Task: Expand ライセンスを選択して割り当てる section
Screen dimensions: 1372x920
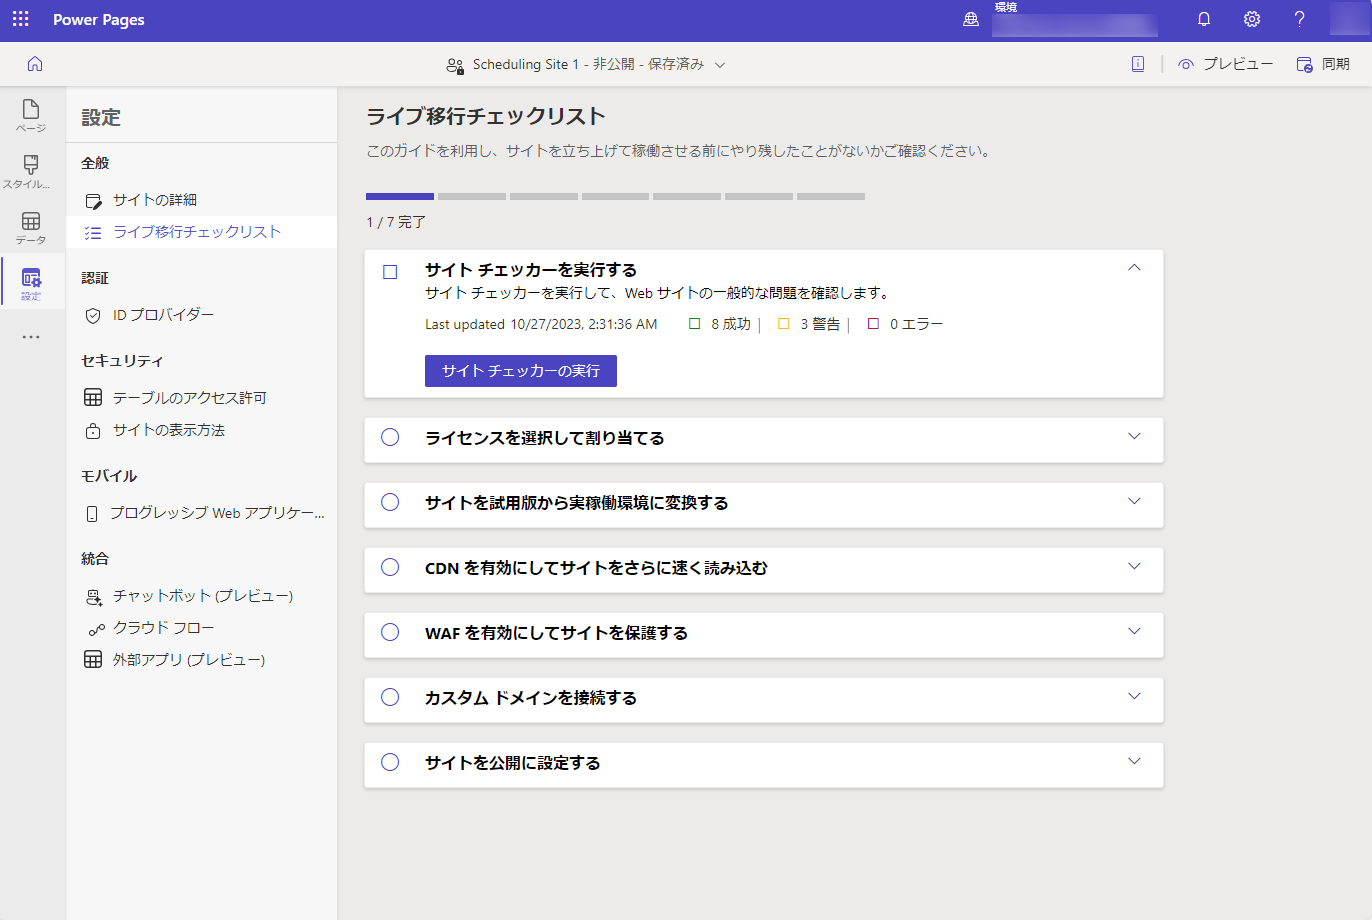Action: tap(1134, 436)
